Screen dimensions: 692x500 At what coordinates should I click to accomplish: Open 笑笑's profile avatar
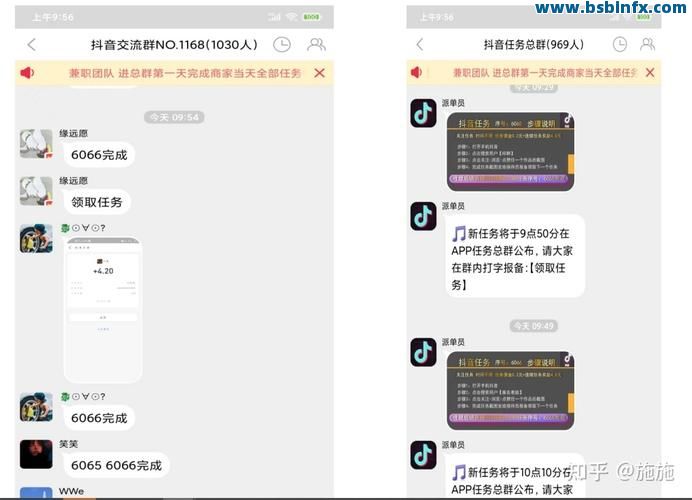36,454
